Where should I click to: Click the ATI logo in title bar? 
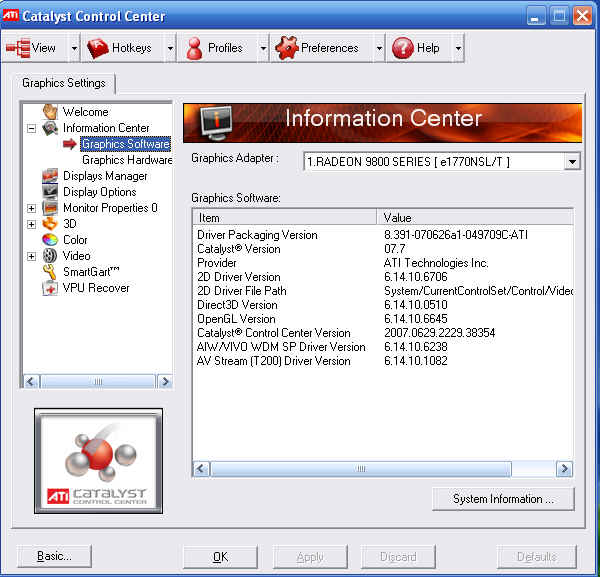tap(10, 15)
